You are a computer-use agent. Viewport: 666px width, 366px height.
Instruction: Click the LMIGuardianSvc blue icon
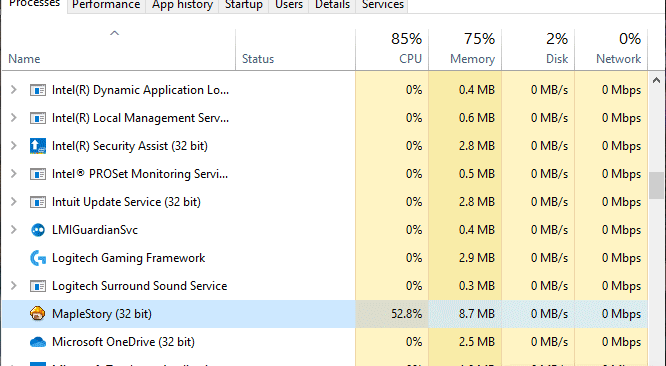[x=37, y=230]
